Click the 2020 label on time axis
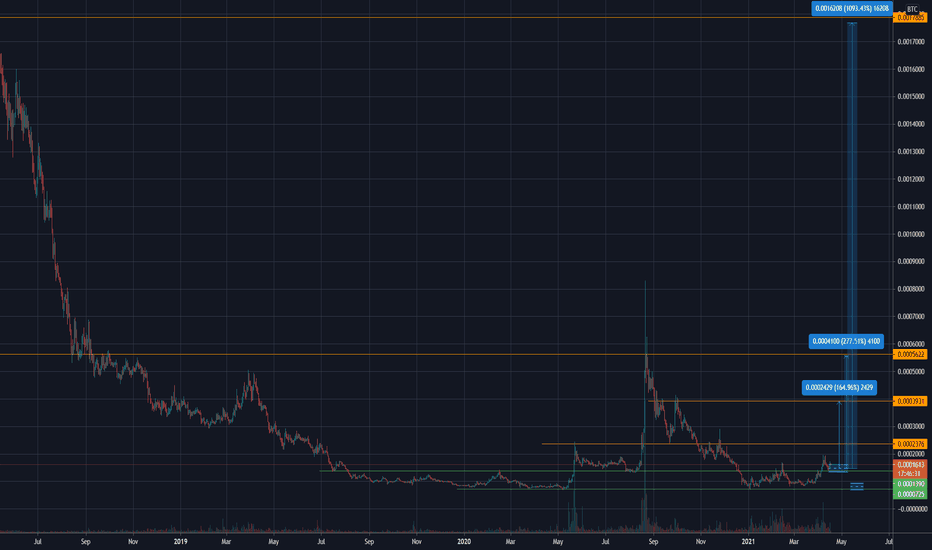 pos(464,542)
